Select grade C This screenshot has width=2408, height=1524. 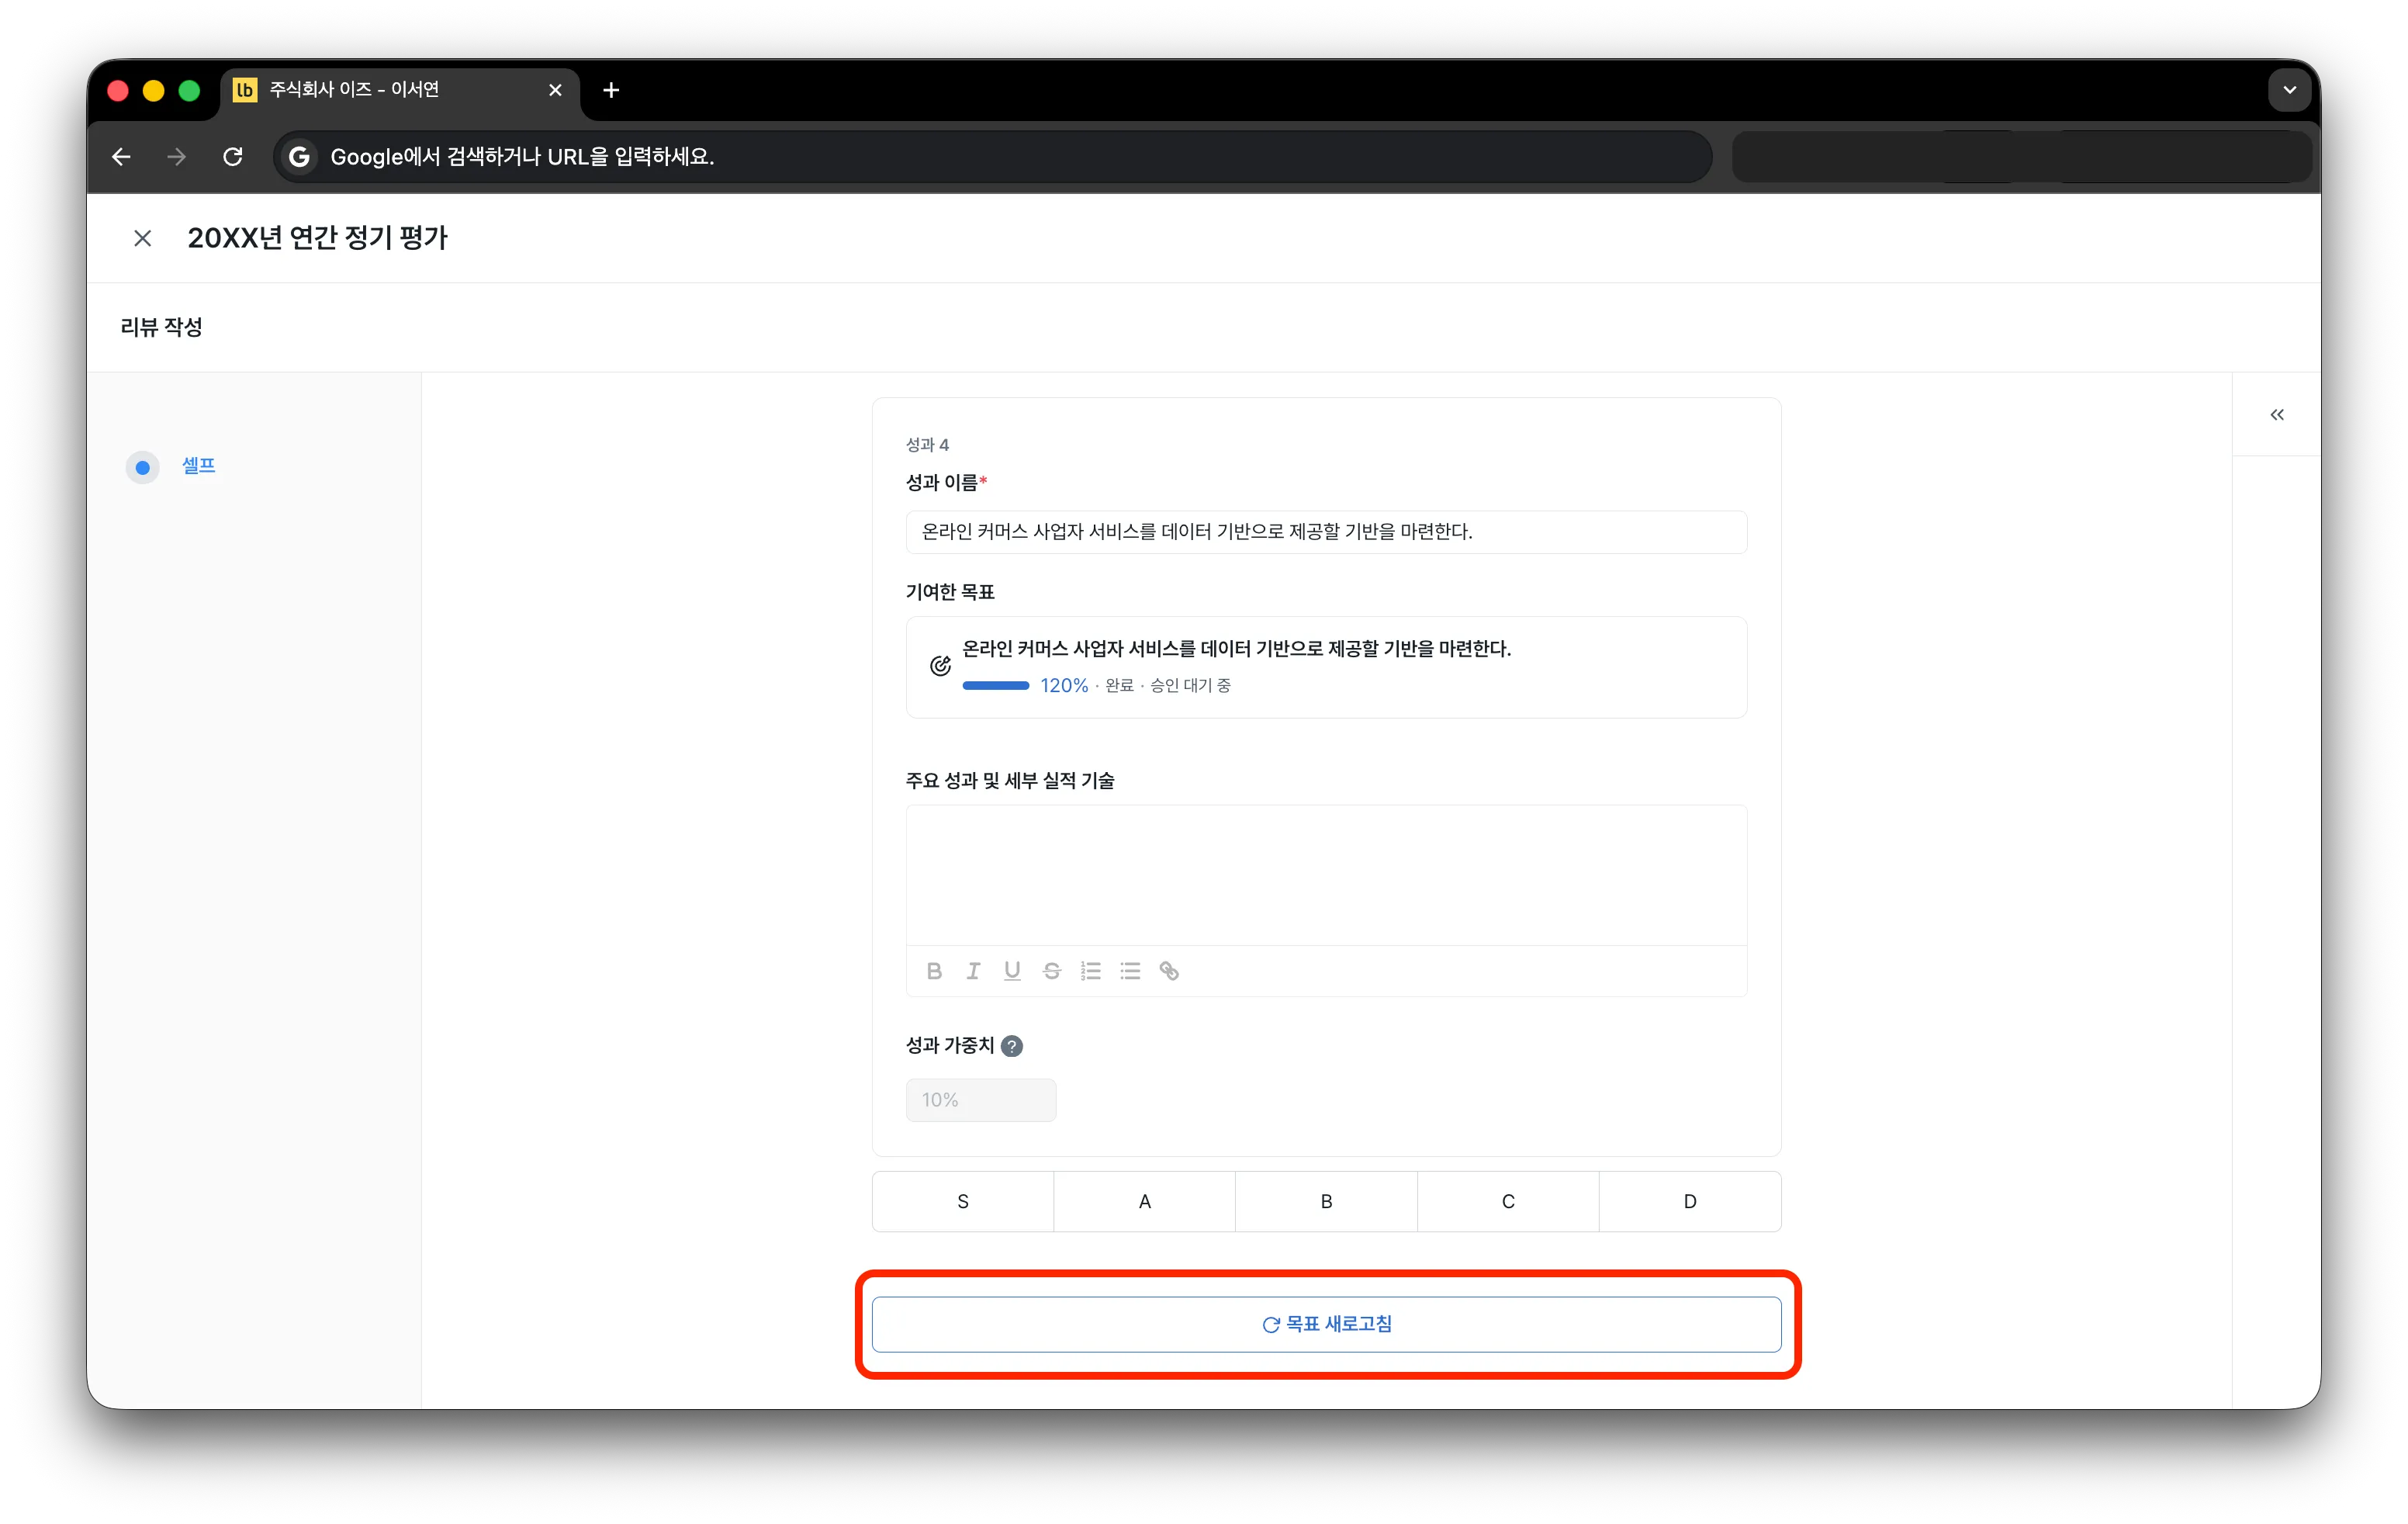pos(1508,1201)
